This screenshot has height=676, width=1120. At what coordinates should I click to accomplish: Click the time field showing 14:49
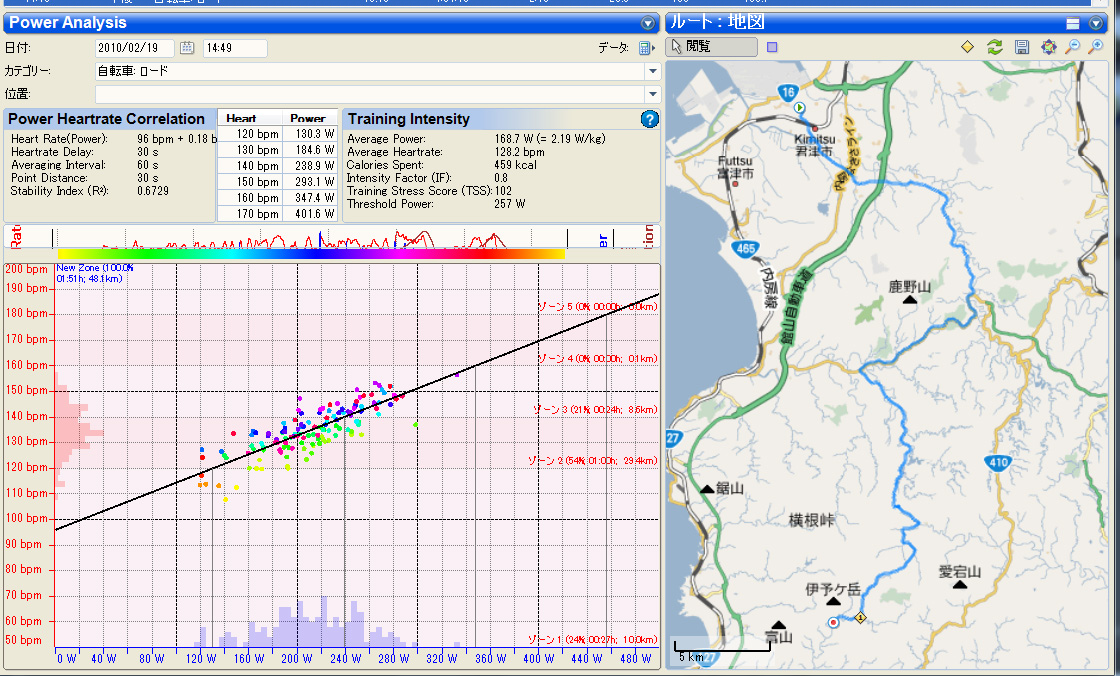click(234, 48)
